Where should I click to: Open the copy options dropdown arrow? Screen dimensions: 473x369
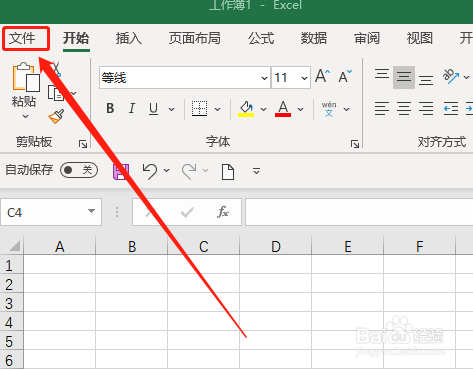74,93
